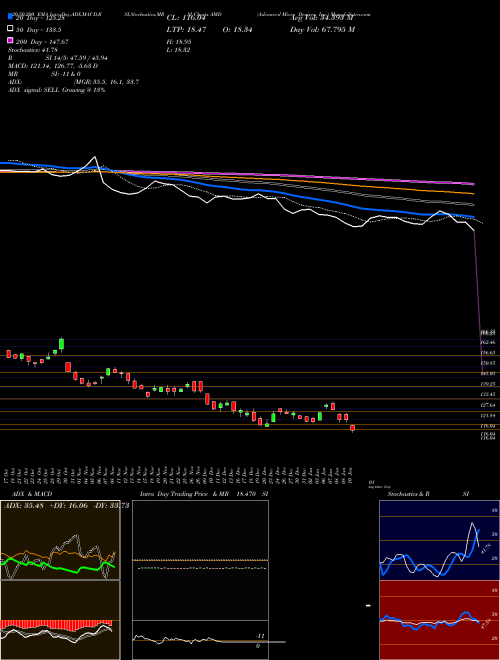Click the 'O: 18.34' open value
The width and height of the screenshot is (500, 660).
[237, 30]
